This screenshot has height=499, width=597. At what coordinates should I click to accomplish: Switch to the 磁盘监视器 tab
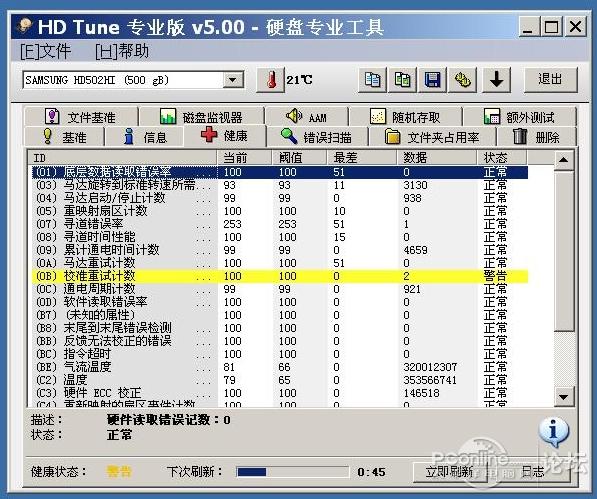pyautogui.click(x=201, y=117)
